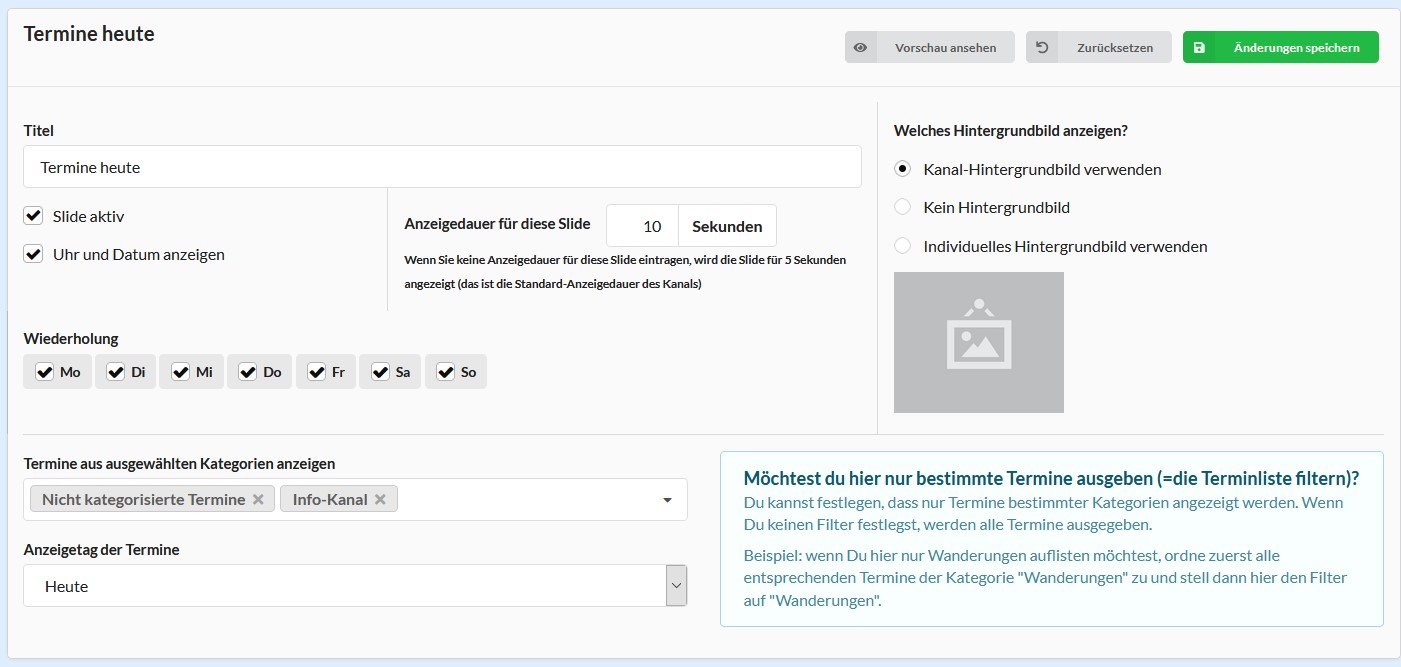The width and height of the screenshot is (1401, 667).
Task: Select 'Kein Hintergrundbild' radio option
Action: point(903,207)
